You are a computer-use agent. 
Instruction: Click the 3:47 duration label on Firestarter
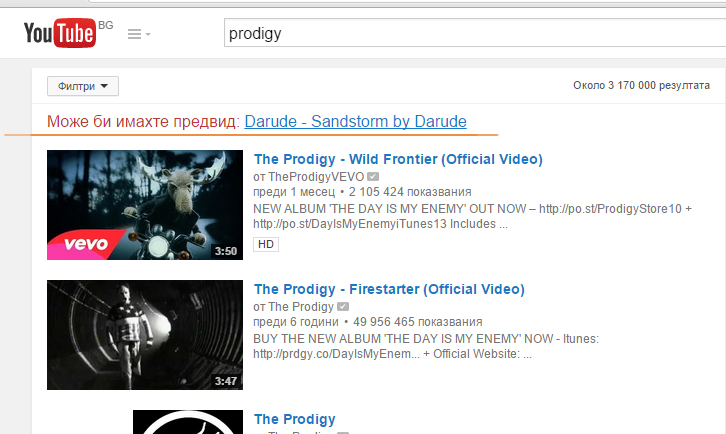226,381
